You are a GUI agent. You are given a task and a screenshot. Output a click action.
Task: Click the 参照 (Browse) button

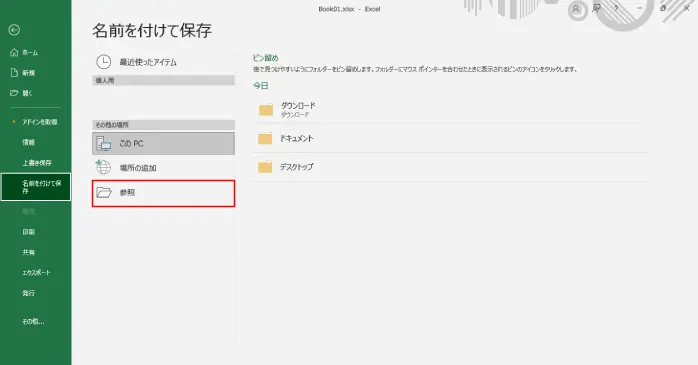(163, 193)
